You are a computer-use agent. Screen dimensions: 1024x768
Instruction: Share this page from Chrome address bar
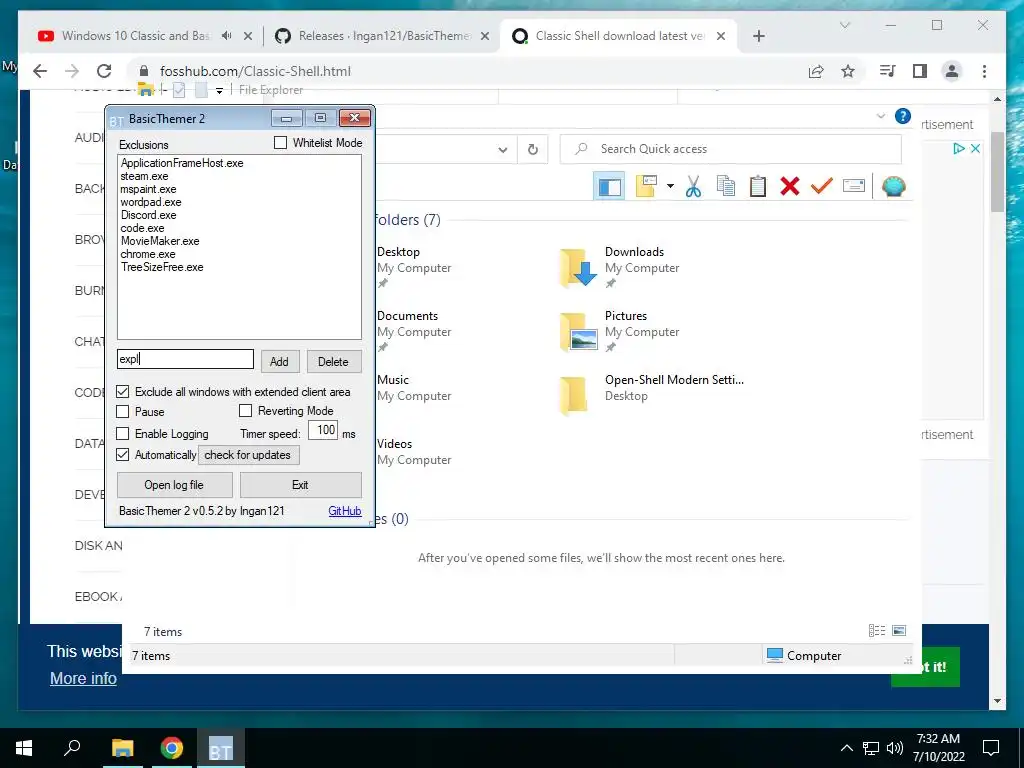[x=816, y=71]
